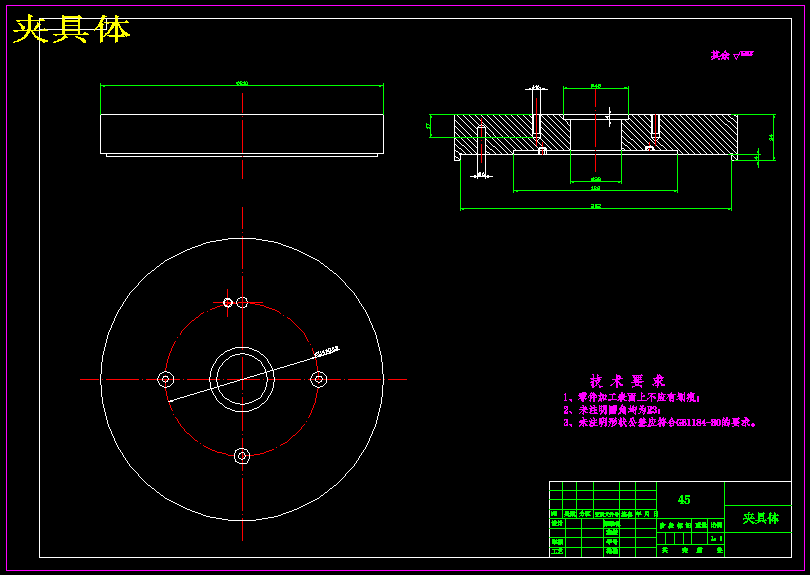Click the 年月日 date header cell
810x575 pixels.
tap(646, 514)
